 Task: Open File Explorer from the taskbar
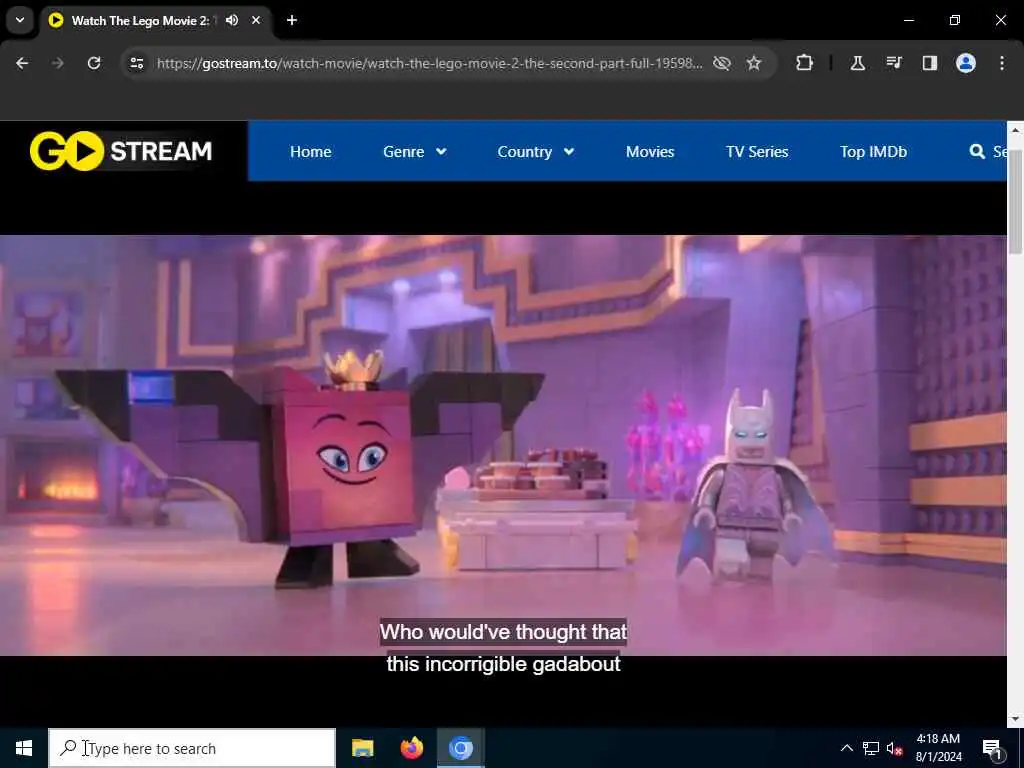362,748
